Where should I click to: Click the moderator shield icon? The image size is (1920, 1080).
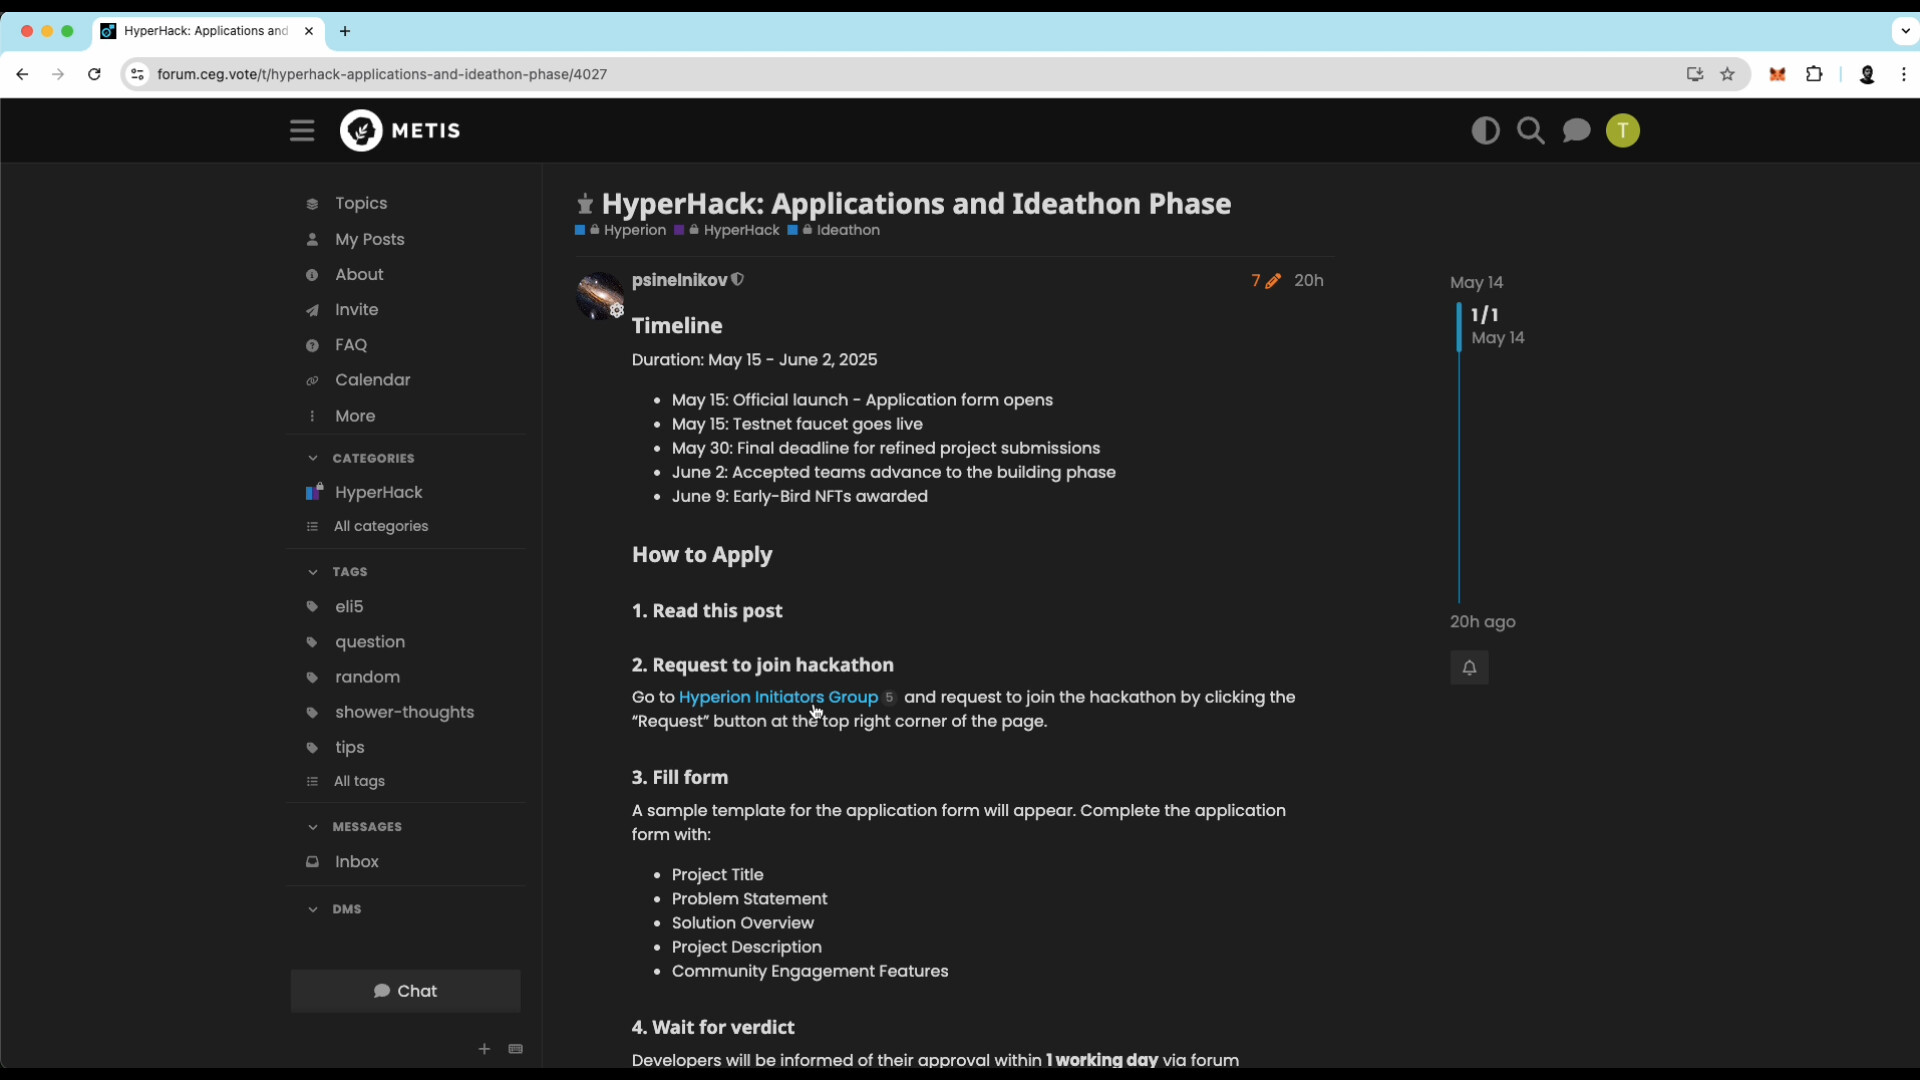[738, 280]
